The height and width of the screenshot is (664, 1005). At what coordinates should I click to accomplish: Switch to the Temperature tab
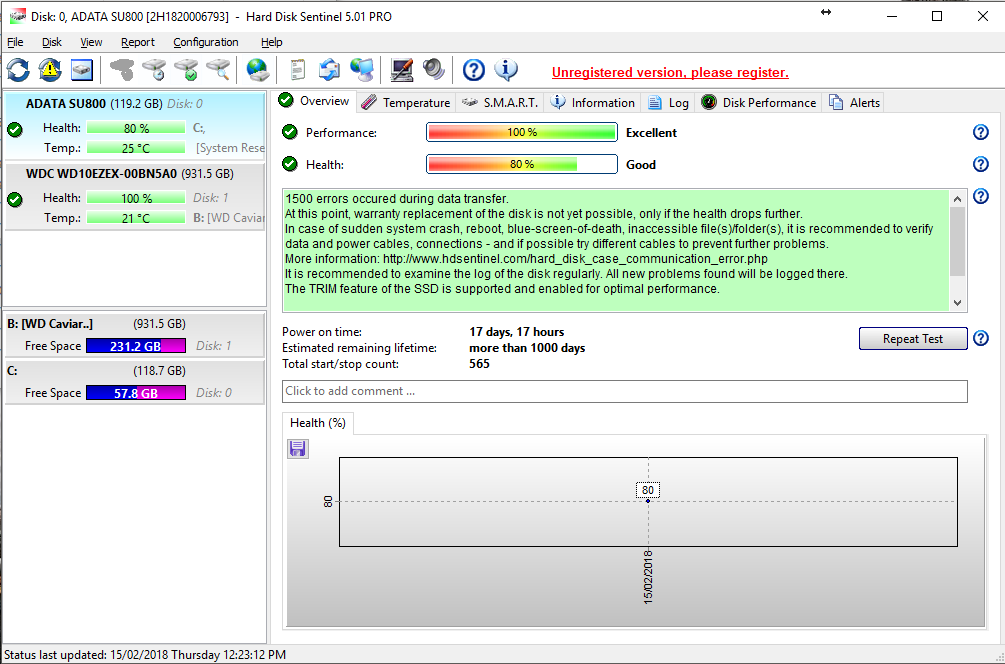coord(406,103)
